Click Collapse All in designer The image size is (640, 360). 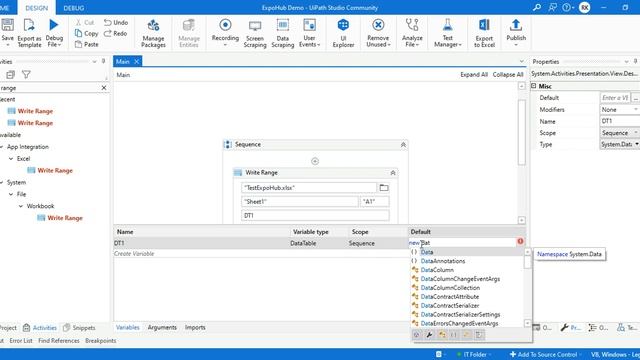point(508,75)
